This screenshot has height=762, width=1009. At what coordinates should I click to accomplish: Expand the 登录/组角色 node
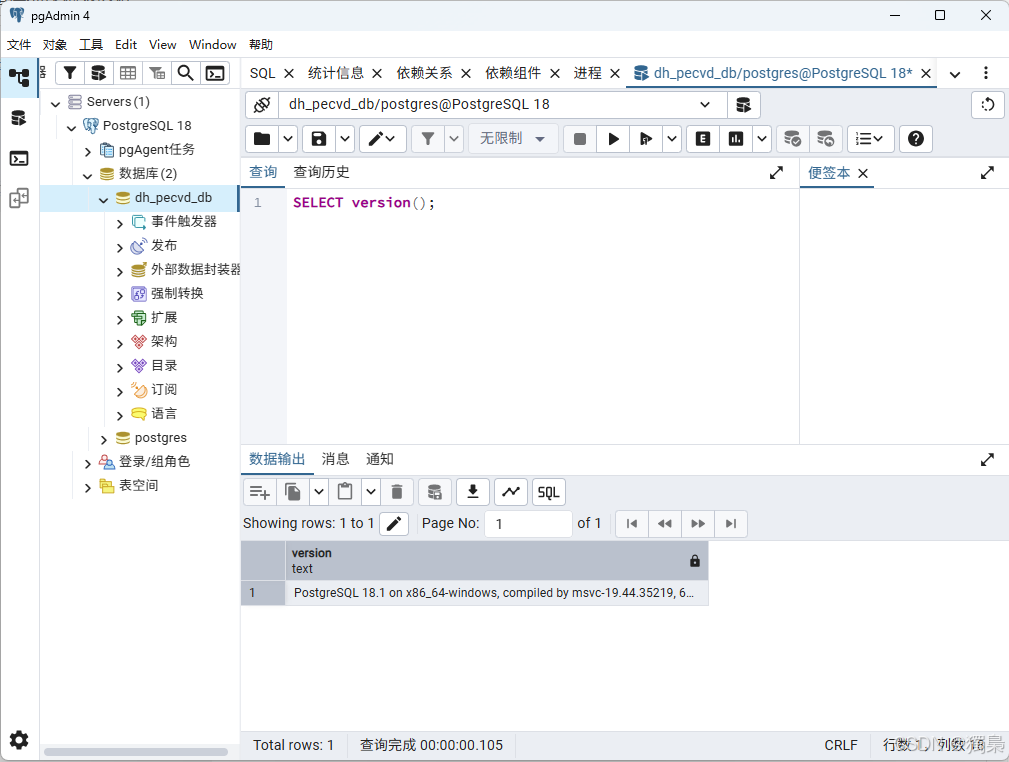coord(88,463)
